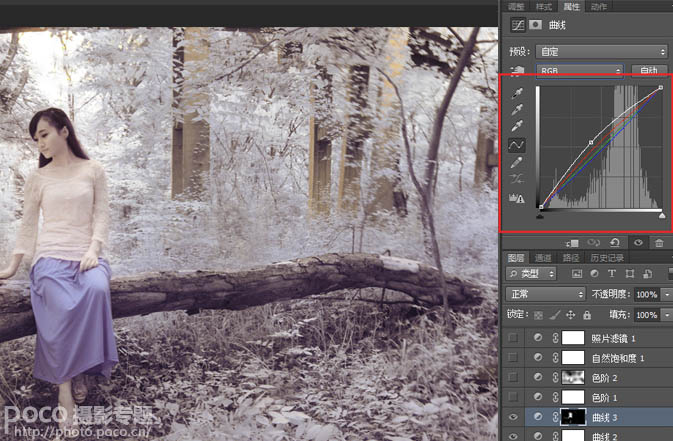Filter layers by adjustment layer icon

click(594, 274)
